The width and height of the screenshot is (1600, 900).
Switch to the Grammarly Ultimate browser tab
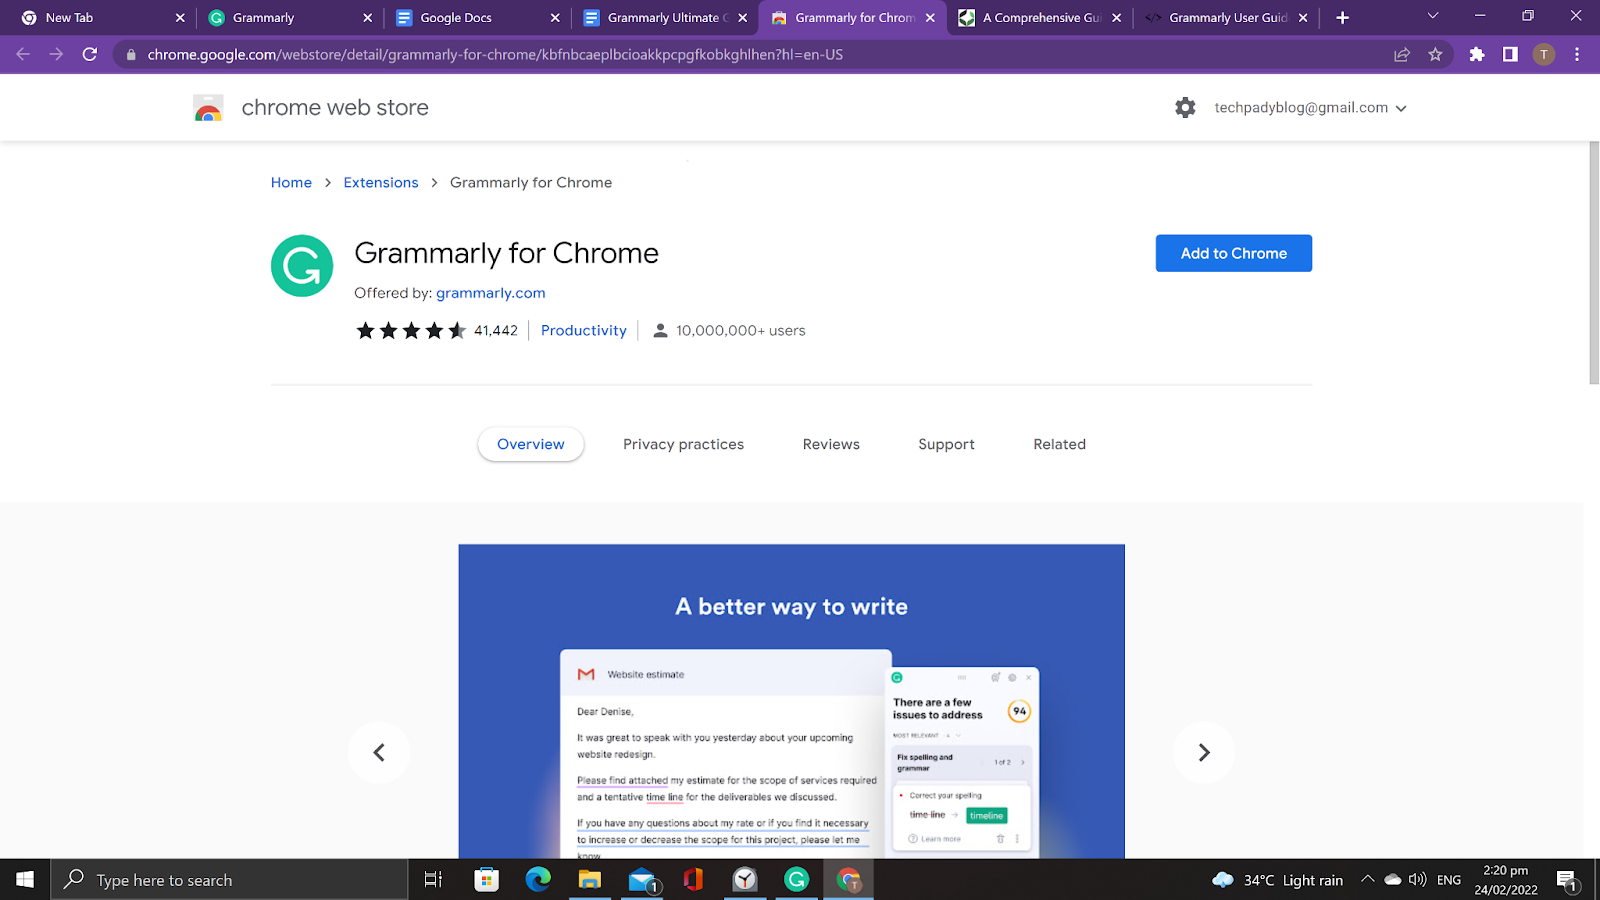click(x=665, y=18)
